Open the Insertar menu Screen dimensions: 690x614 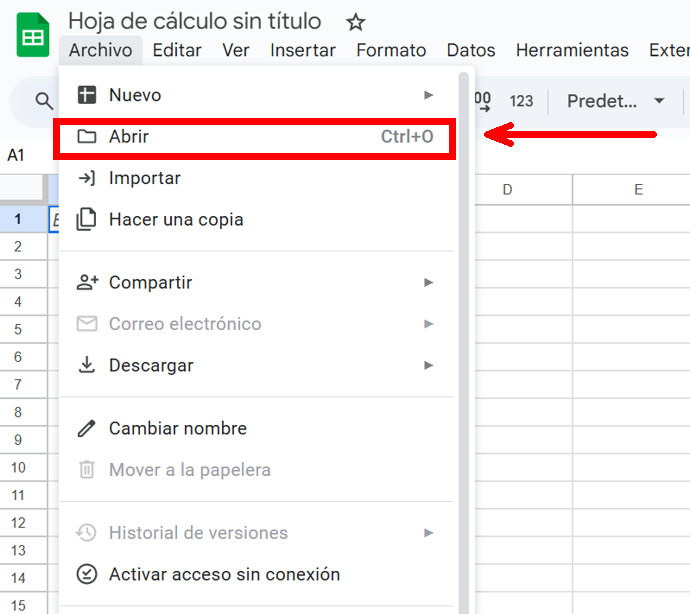303,50
